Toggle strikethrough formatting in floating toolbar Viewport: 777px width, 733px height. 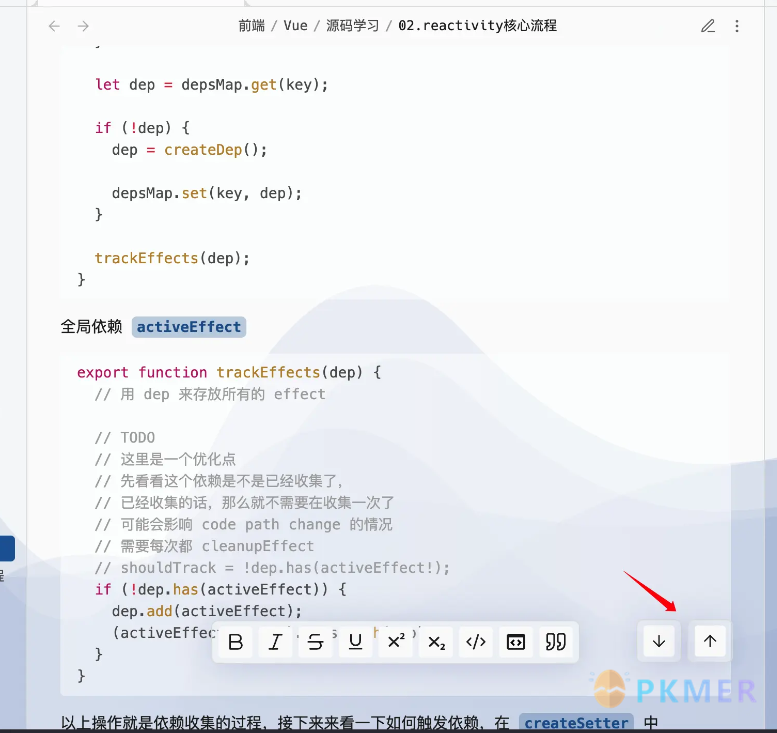coord(315,642)
